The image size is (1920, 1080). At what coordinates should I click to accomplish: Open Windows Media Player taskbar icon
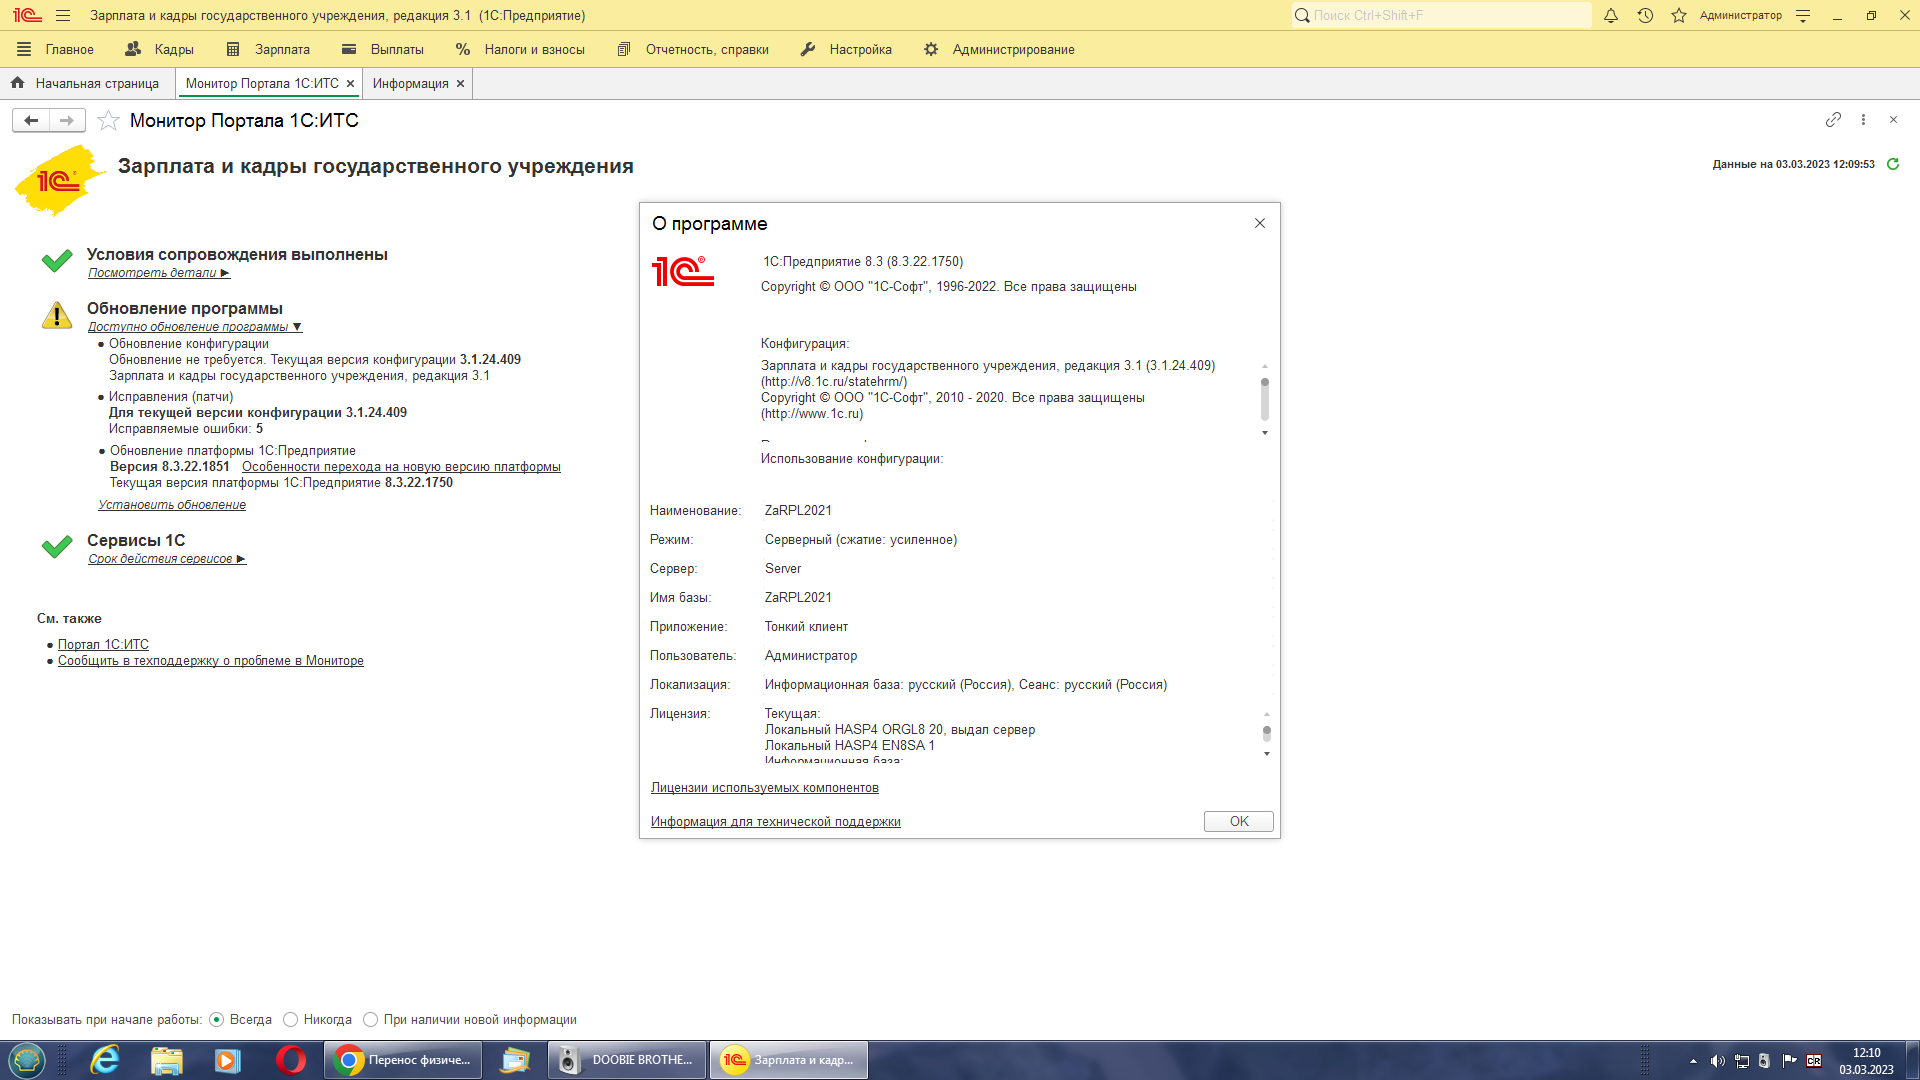[228, 1060]
